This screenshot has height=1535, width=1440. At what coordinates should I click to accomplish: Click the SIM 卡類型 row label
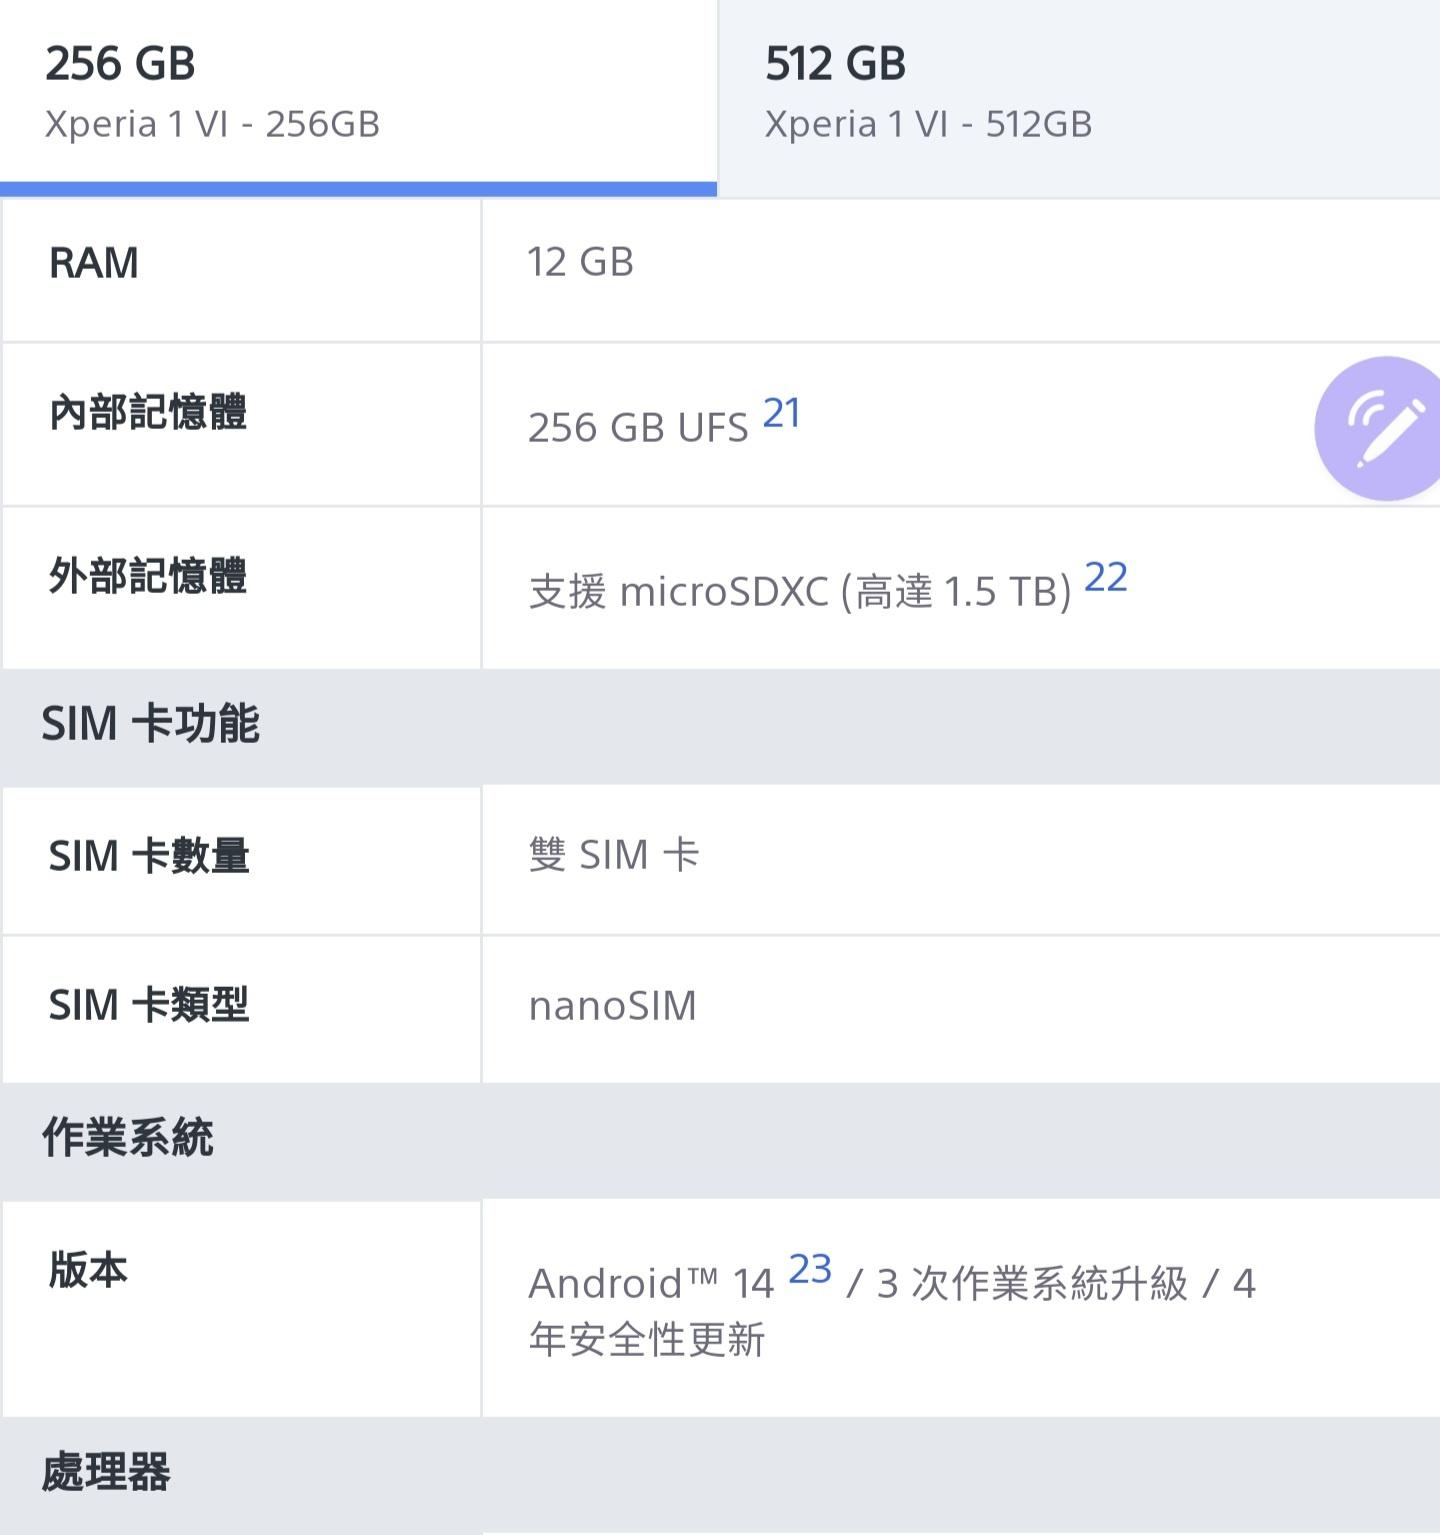[x=148, y=1005]
